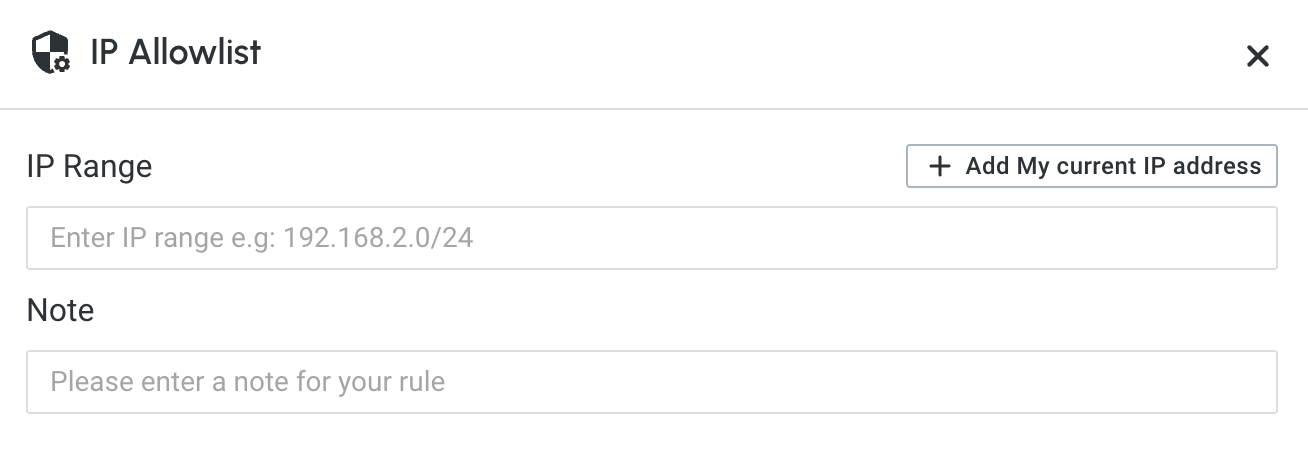The image size is (1308, 458).
Task: Click the 'Enter IP range' placeholder text
Action: (x=261, y=238)
